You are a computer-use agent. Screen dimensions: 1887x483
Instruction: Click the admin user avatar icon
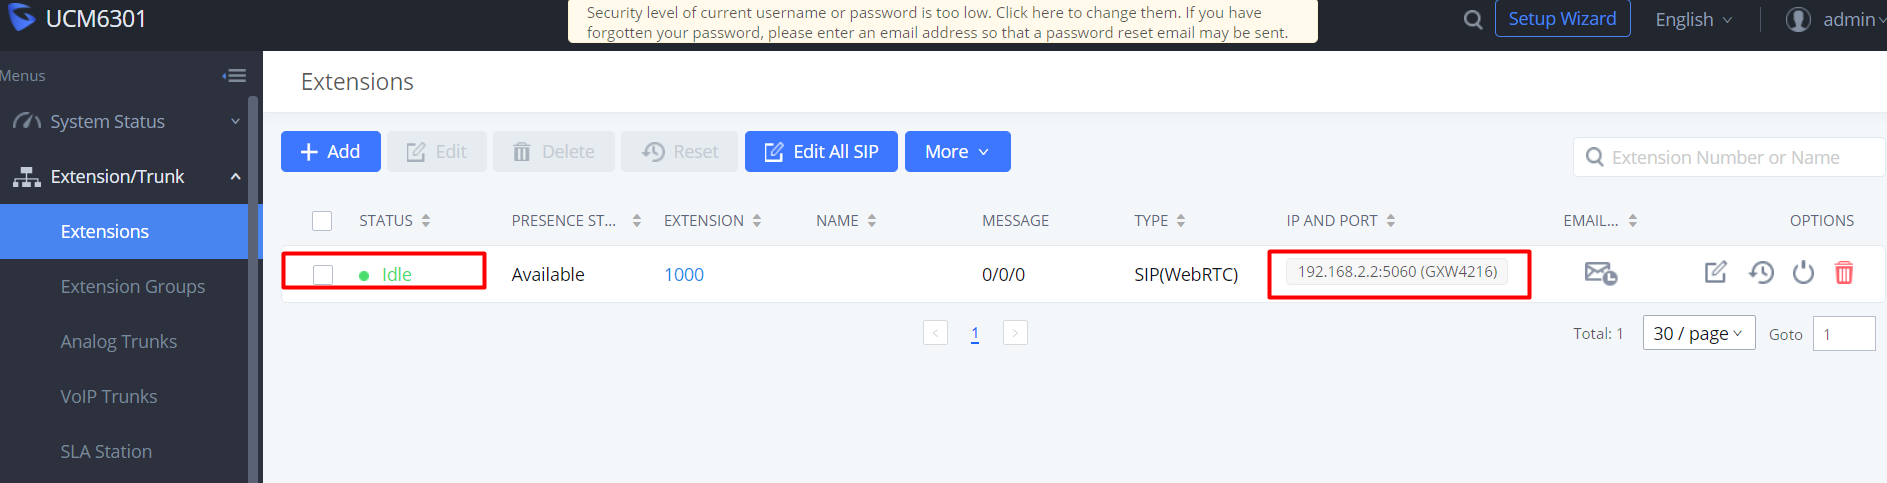pyautogui.click(x=1798, y=19)
